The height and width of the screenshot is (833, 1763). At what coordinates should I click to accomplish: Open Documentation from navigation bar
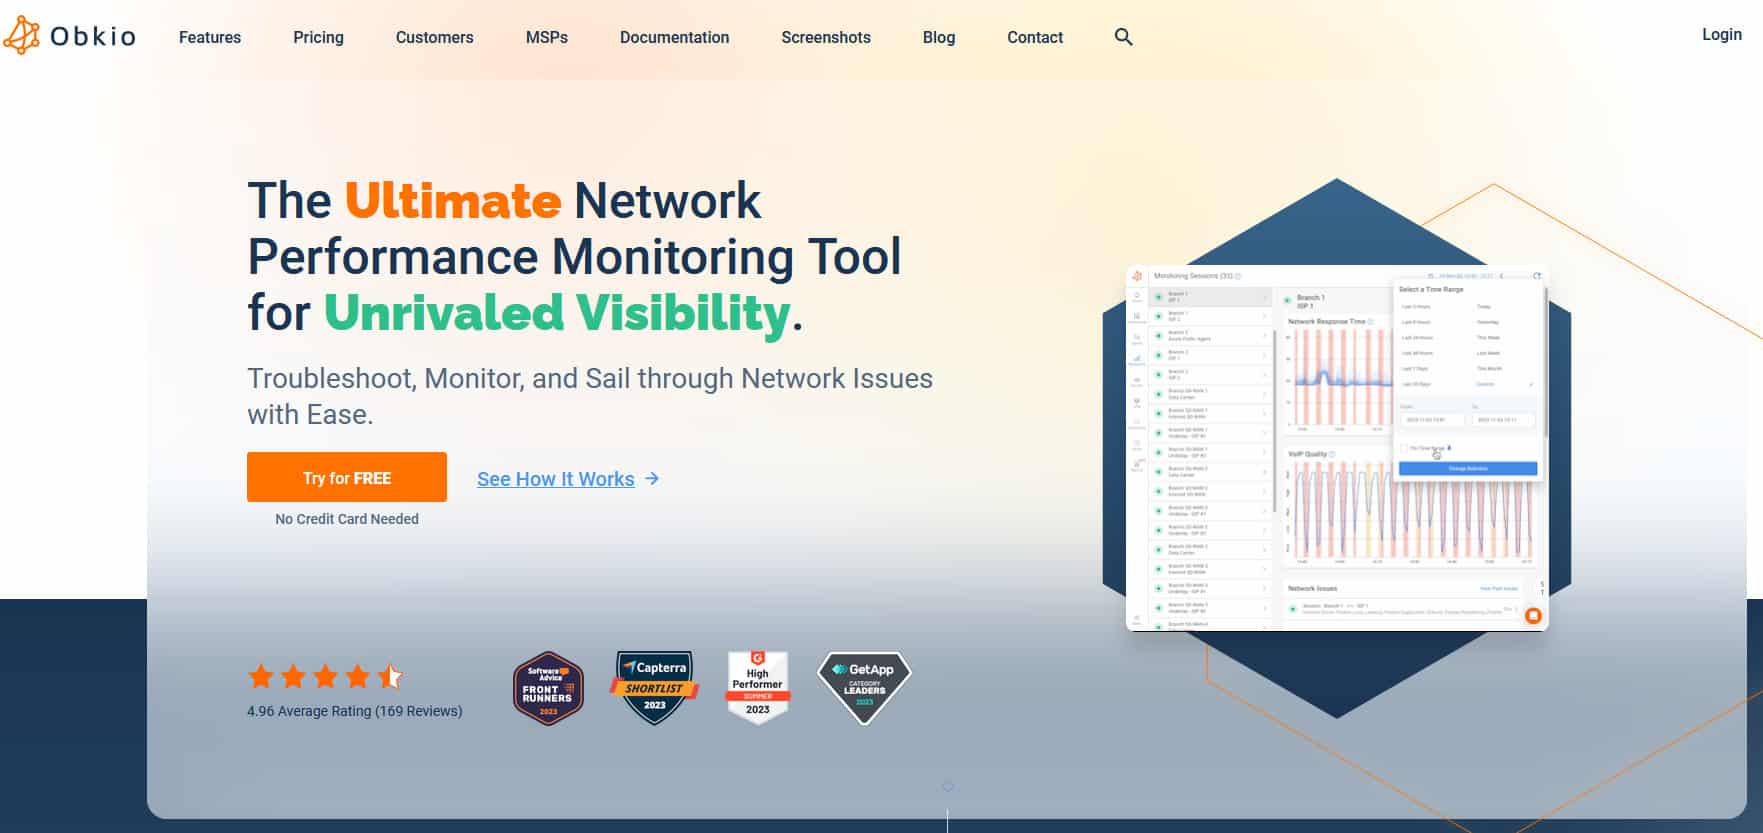(675, 37)
